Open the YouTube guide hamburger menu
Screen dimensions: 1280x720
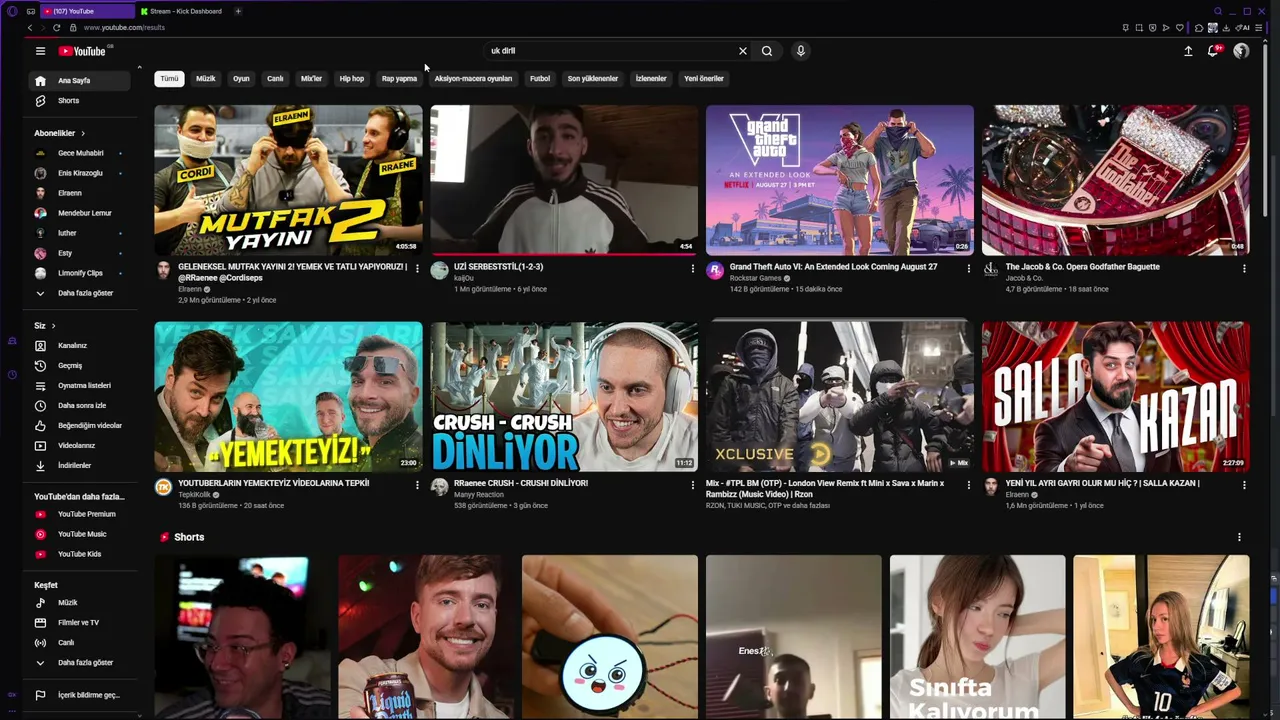(40, 51)
